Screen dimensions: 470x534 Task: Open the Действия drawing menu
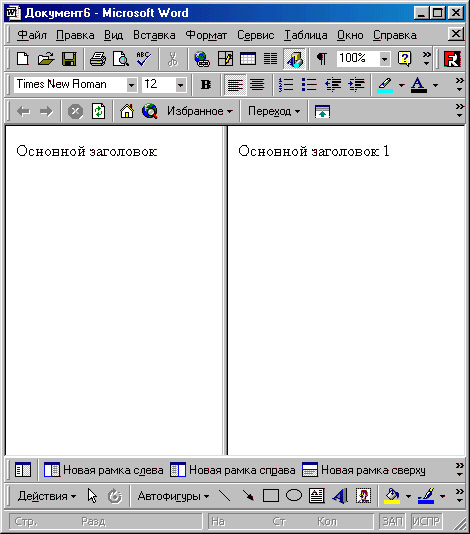pos(47,496)
